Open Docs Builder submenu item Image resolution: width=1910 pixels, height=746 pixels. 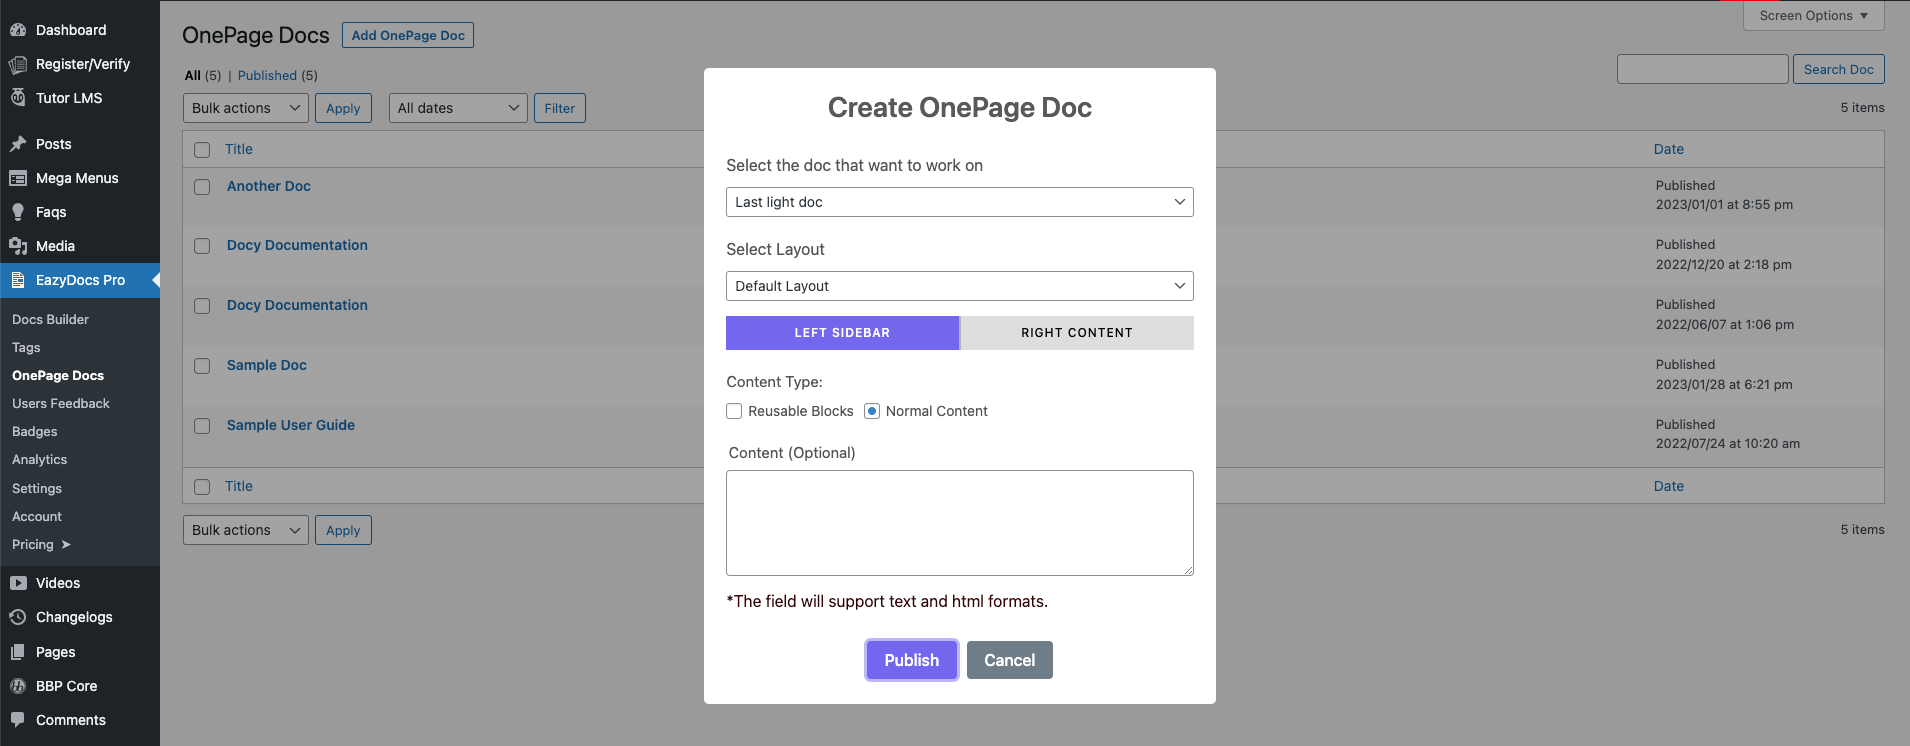tap(50, 319)
